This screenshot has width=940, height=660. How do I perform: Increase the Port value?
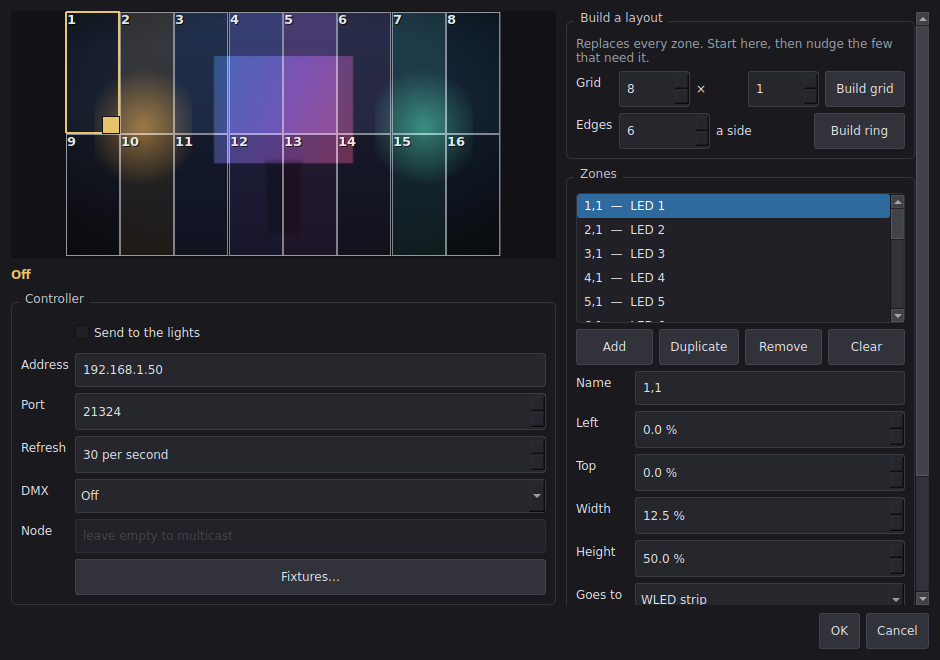pos(538,403)
